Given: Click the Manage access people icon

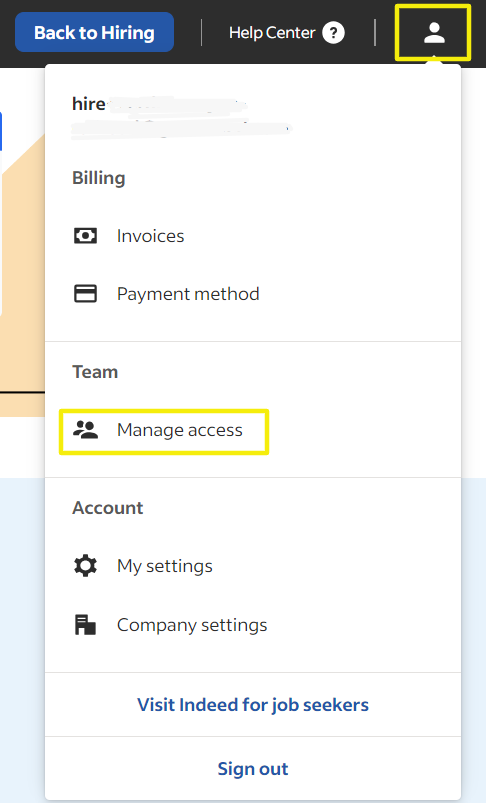Looking at the screenshot, I should point(85,430).
